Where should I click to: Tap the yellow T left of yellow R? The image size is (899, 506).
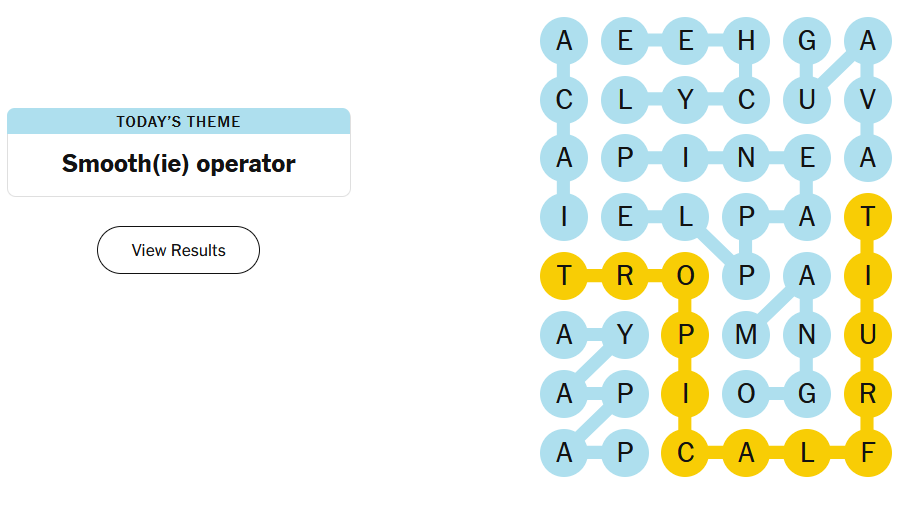tap(564, 276)
